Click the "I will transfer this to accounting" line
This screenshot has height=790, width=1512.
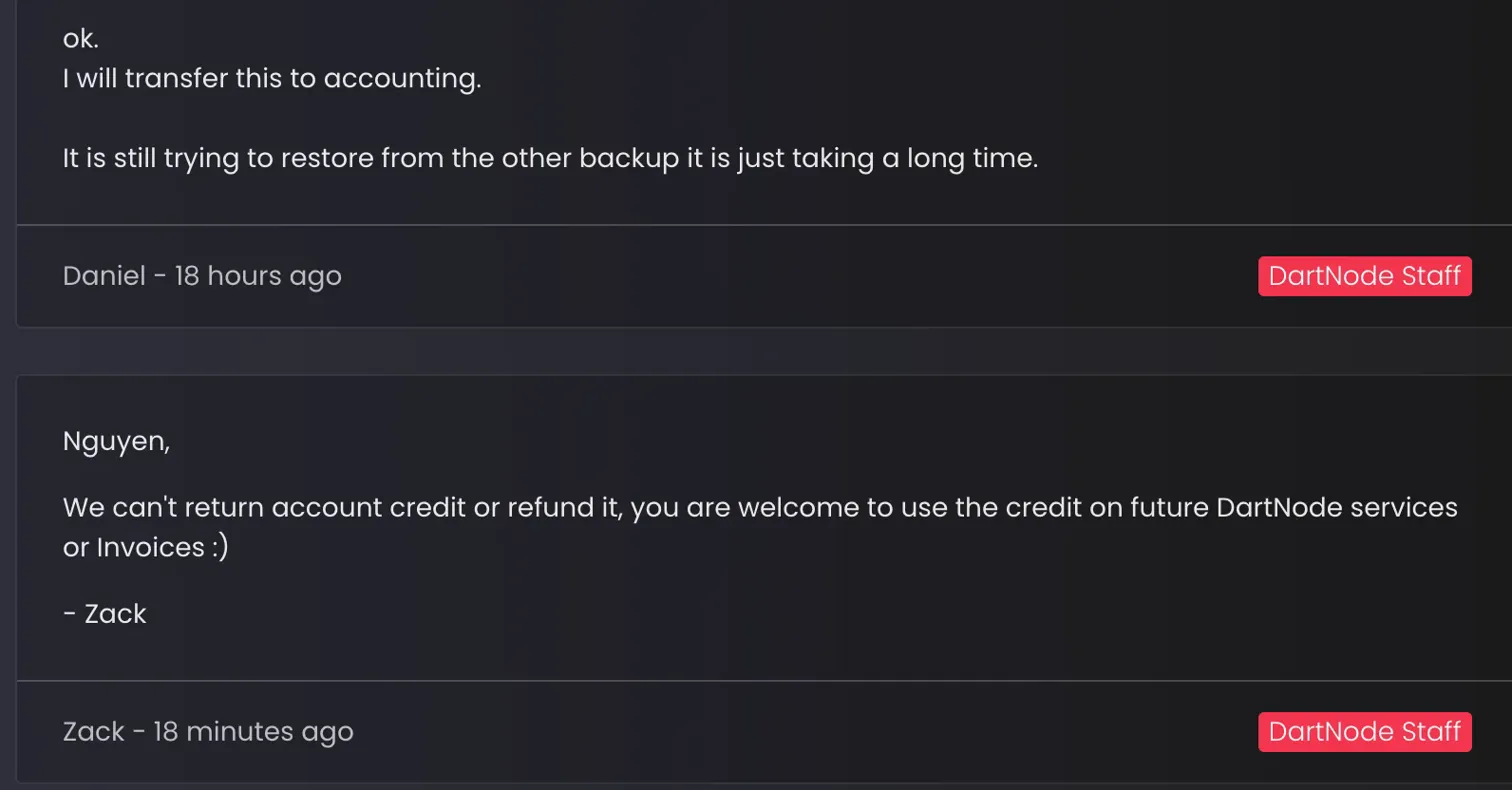[272, 79]
